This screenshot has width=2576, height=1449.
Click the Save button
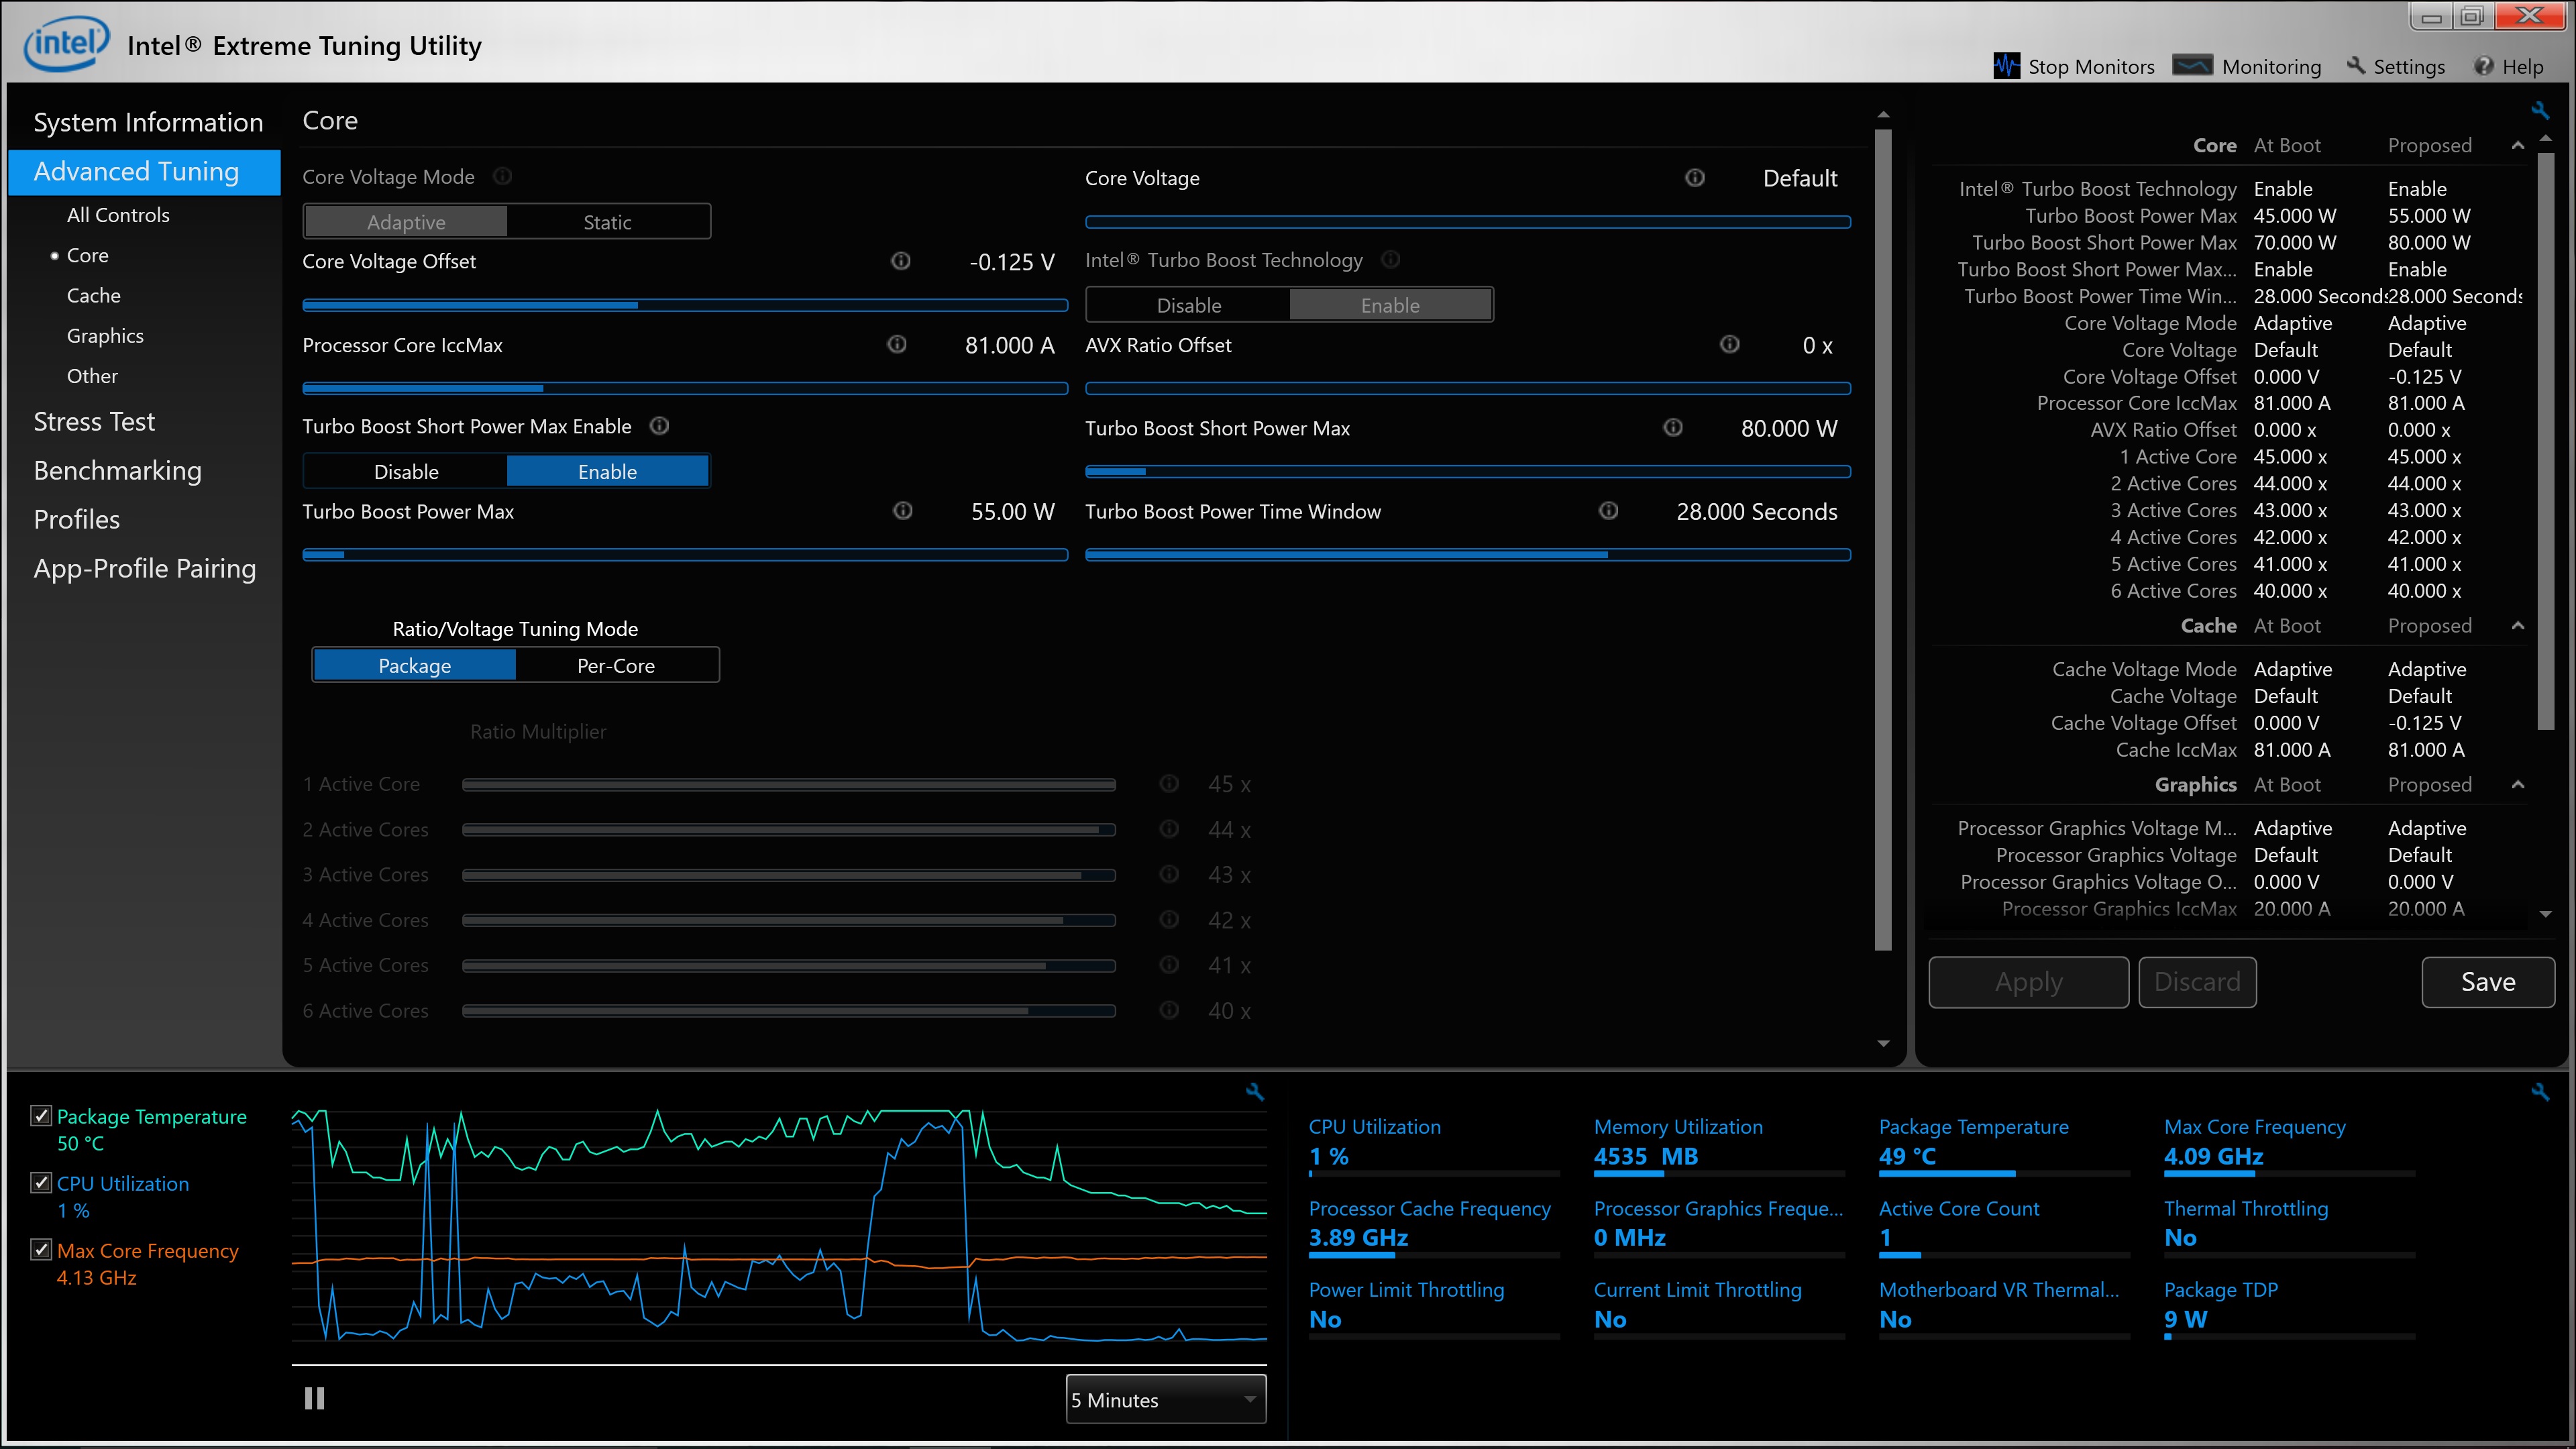[2488, 982]
